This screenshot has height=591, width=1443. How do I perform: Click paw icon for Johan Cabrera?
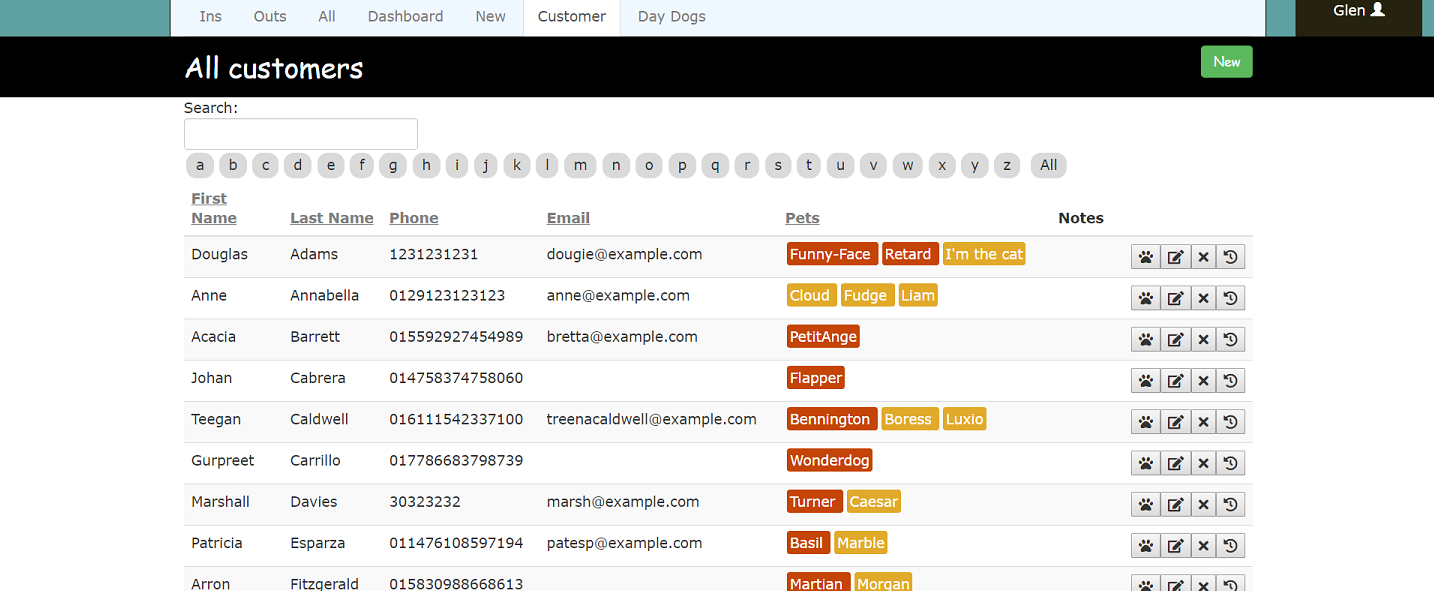tap(1146, 380)
